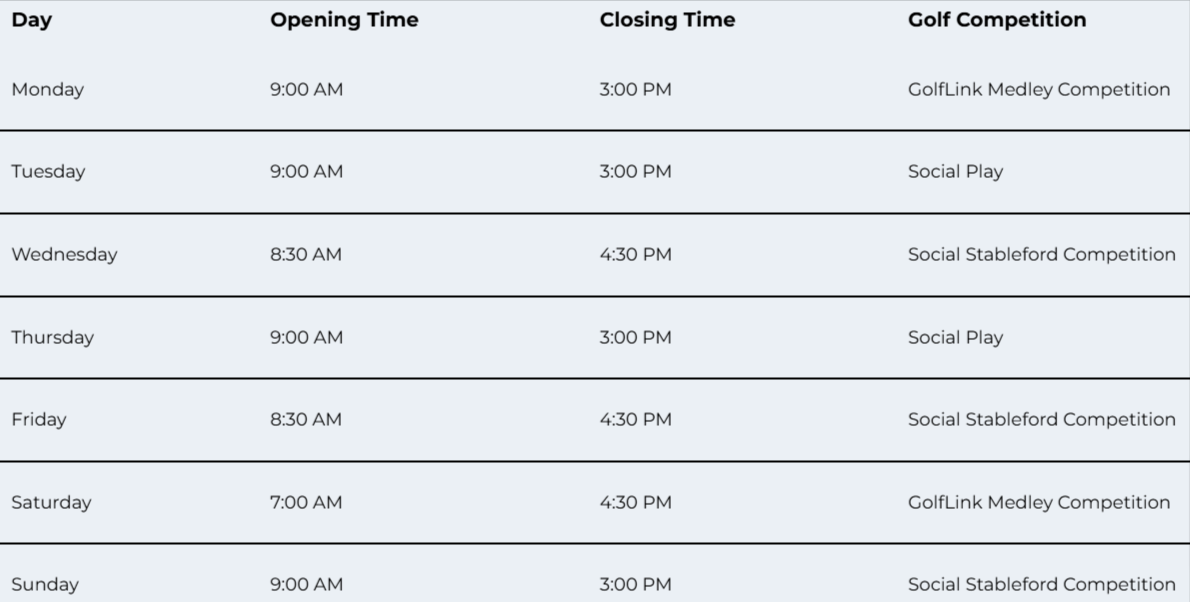Click Friday's 4:30 PM closing time

coord(635,419)
